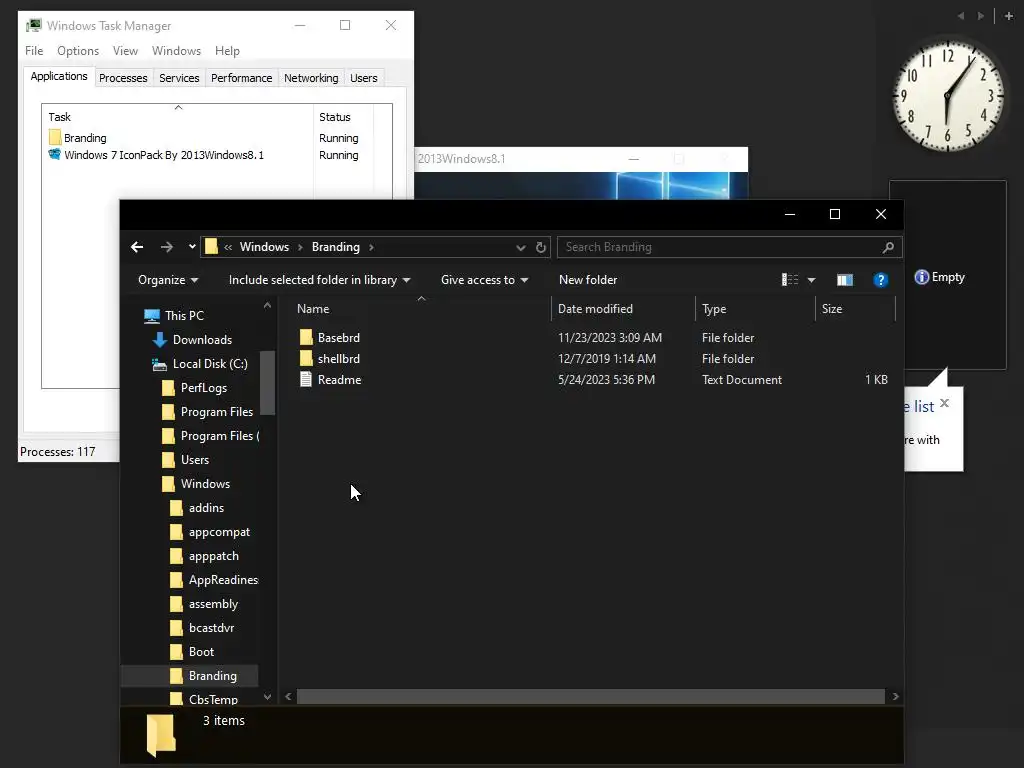Select the Users folder in tree
1024x768 pixels.
click(x=185, y=460)
